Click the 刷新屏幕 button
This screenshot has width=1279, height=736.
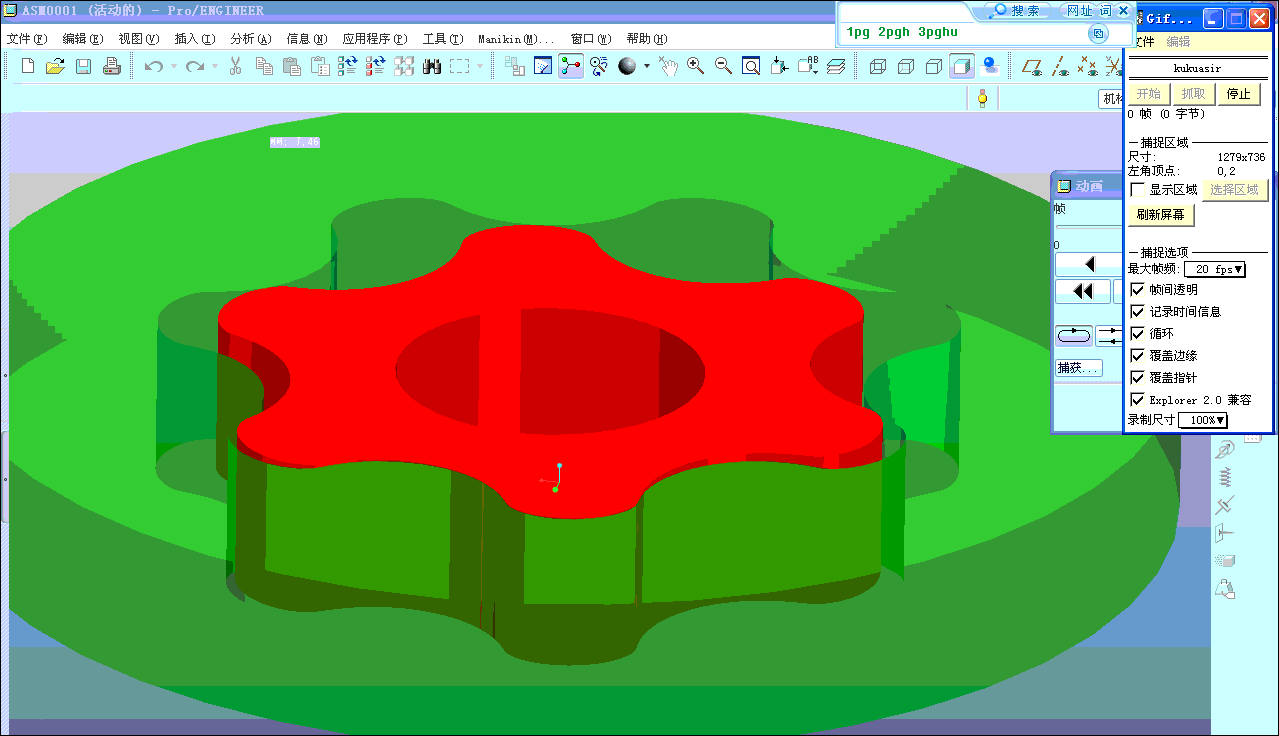pos(1160,214)
